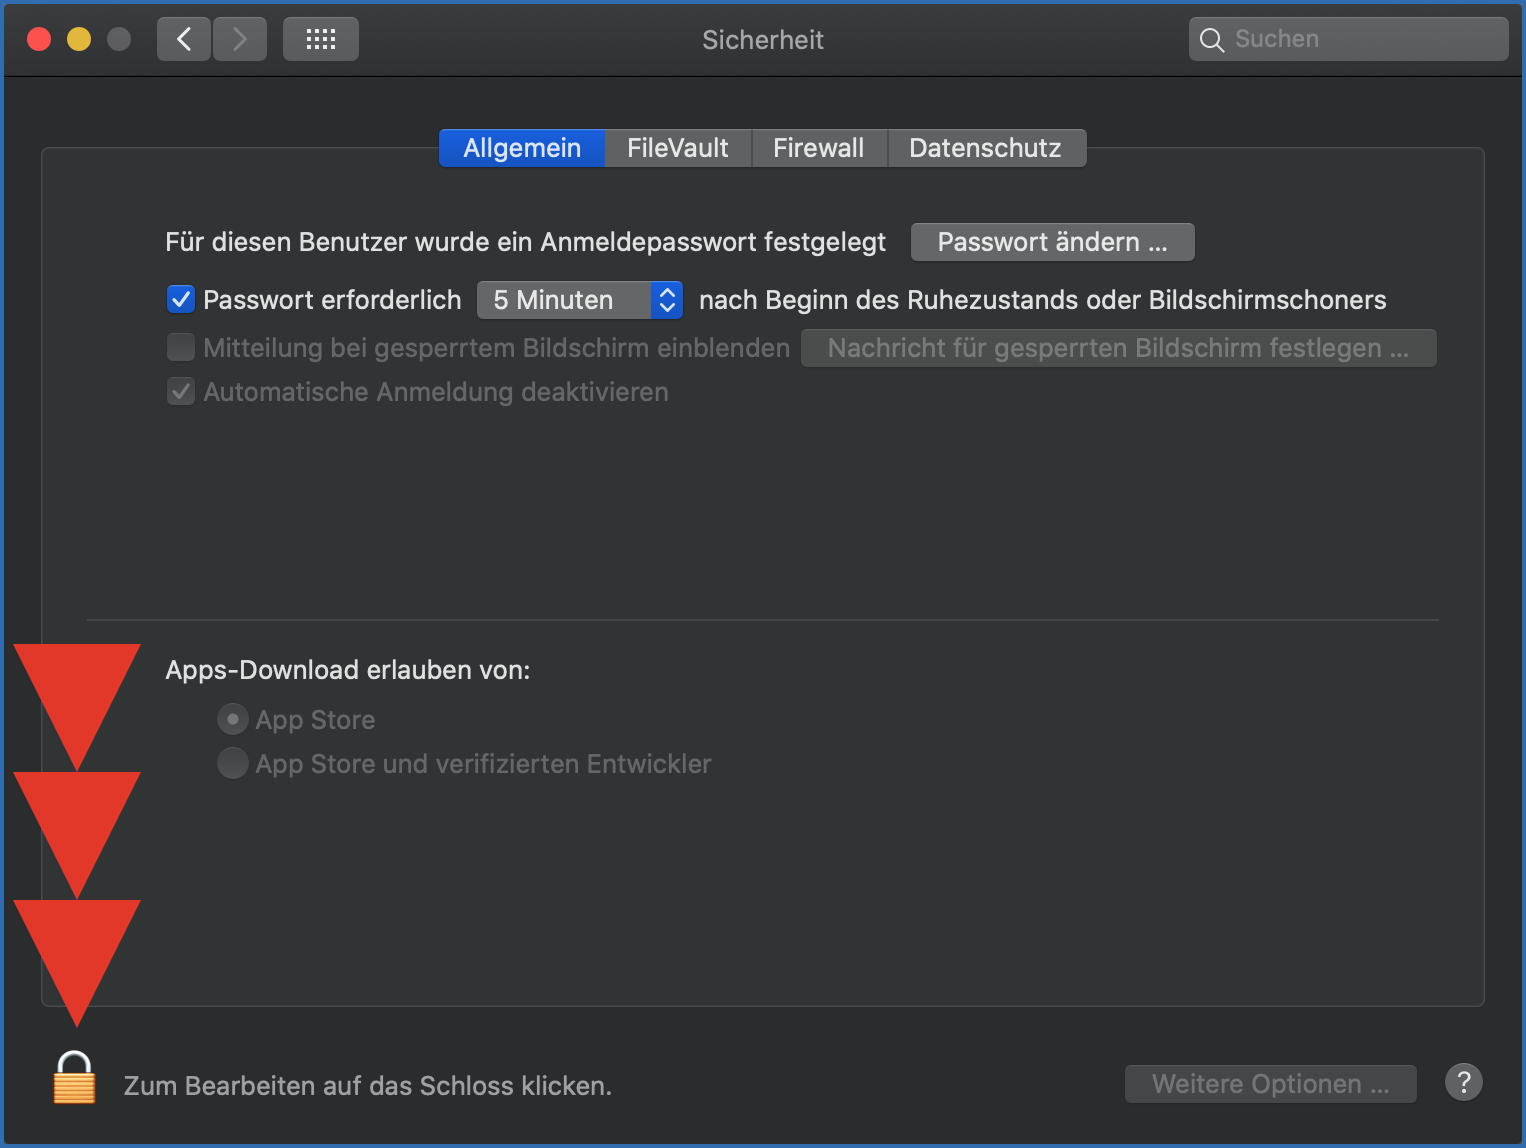Click the lock icon to allow editing
The height and width of the screenshot is (1148, 1526).
(74, 1078)
